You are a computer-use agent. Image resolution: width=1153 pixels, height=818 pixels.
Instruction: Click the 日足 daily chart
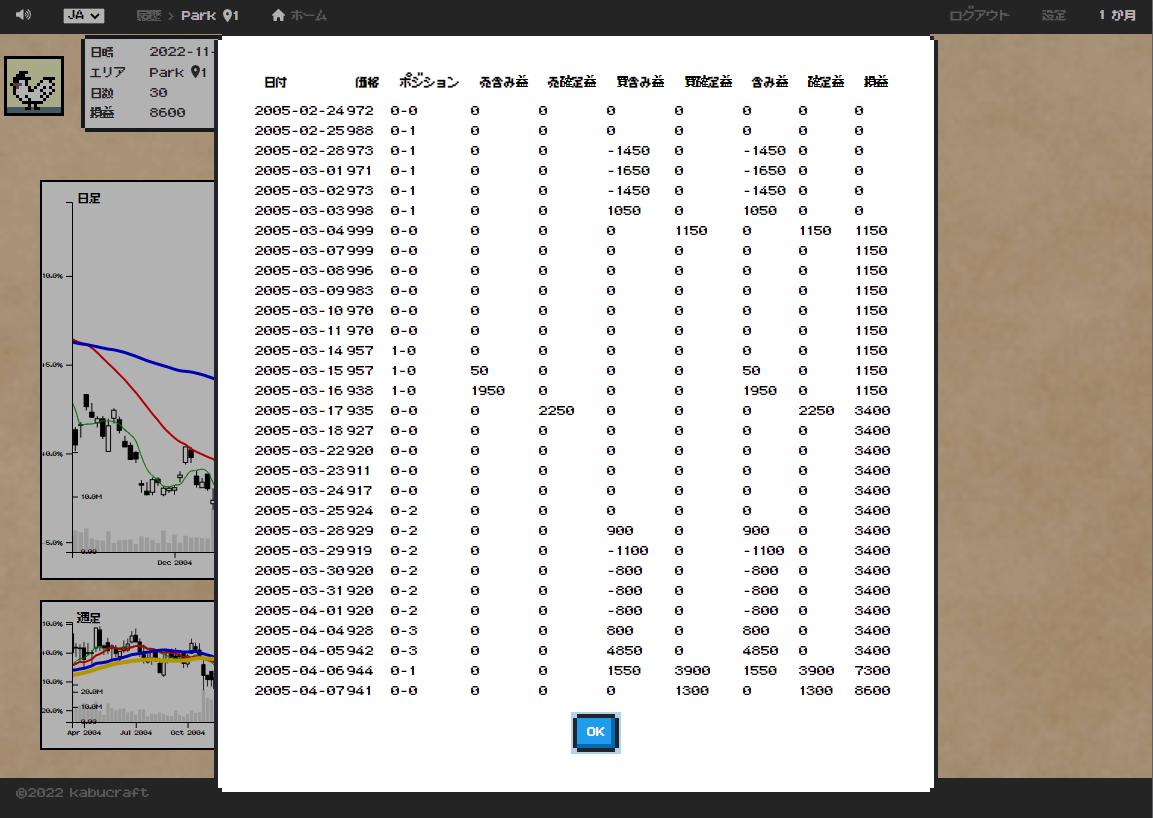point(128,380)
